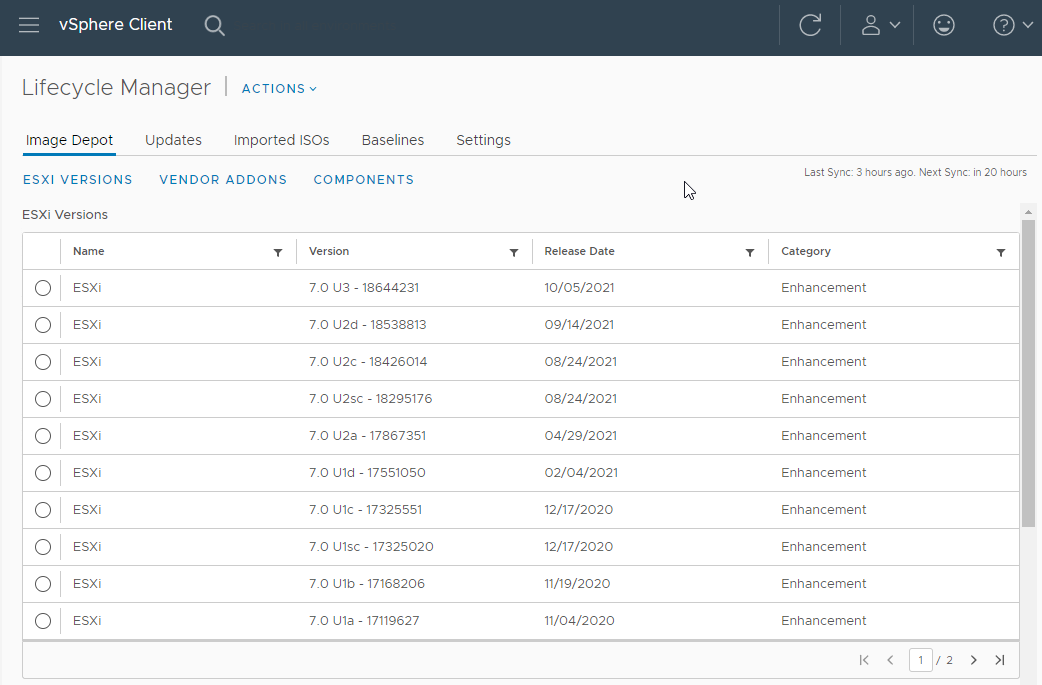The height and width of the screenshot is (685, 1042).
Task: Click the page number input field
Action: click(920, 660)
